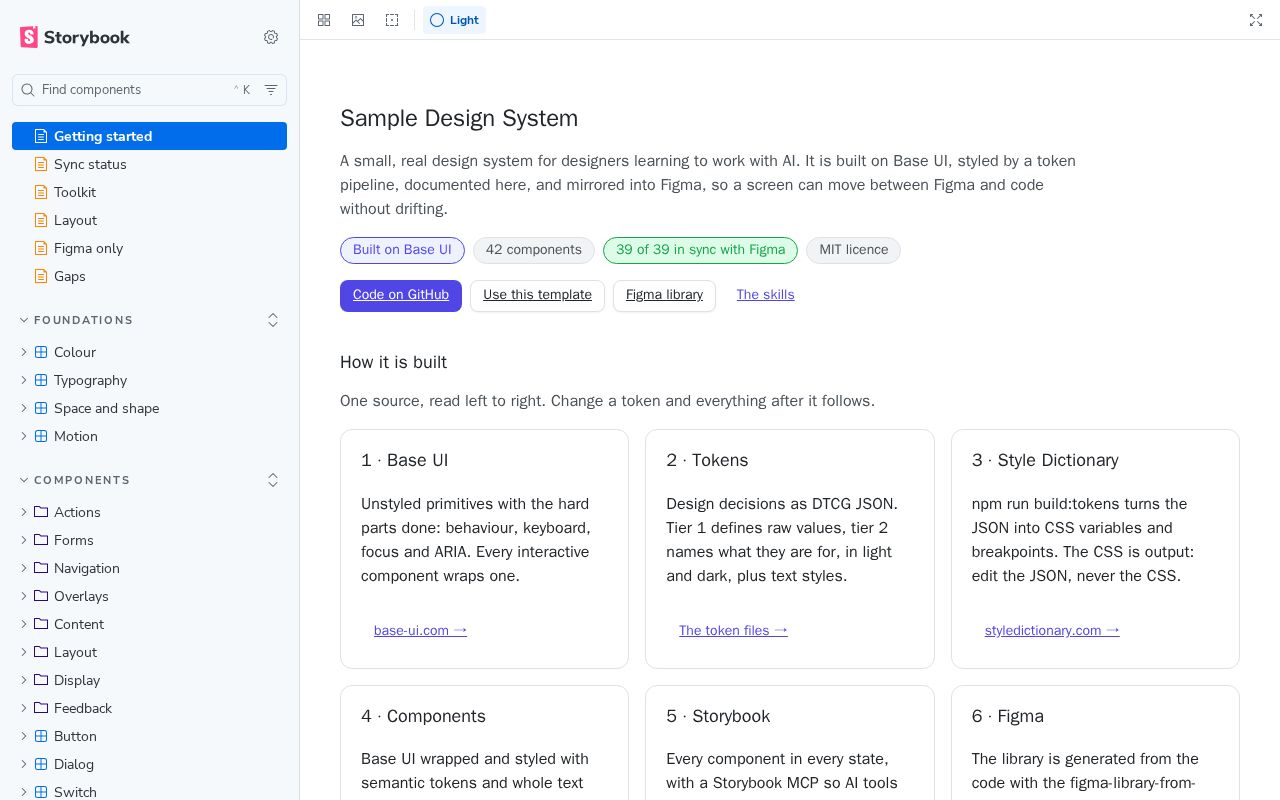Open the background image toolbar icon
This screenshot has height=800, width=1280.
point(358,20)
